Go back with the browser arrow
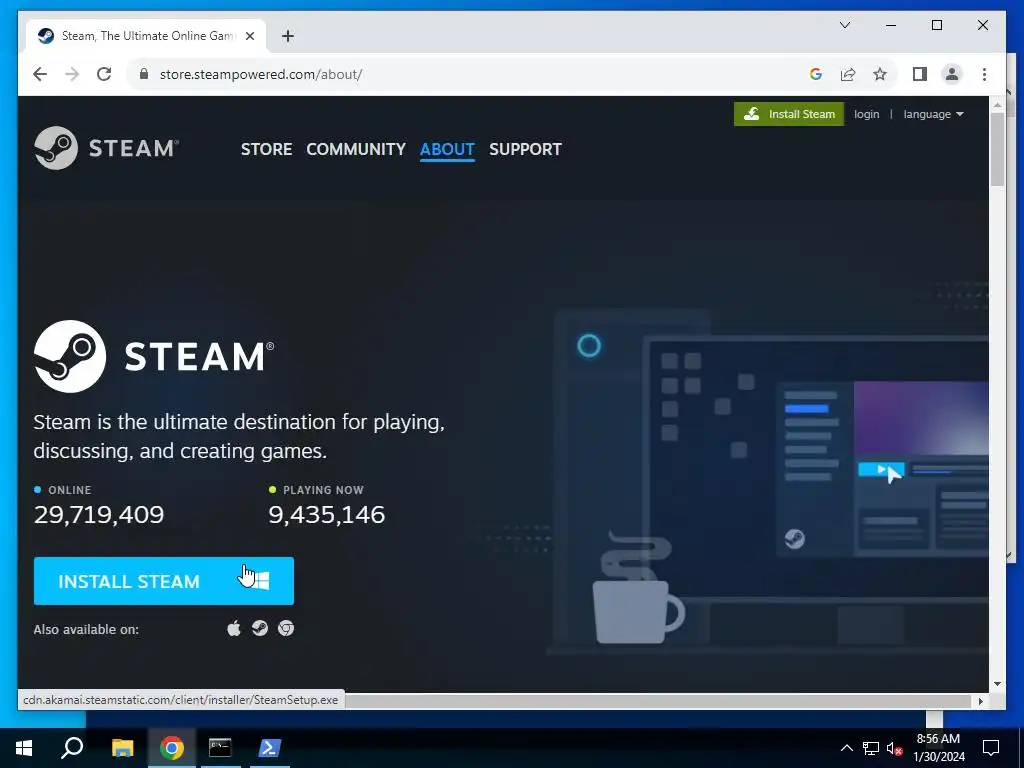Viewport: 1024px width, 768px height. click(x=40, y=74)
